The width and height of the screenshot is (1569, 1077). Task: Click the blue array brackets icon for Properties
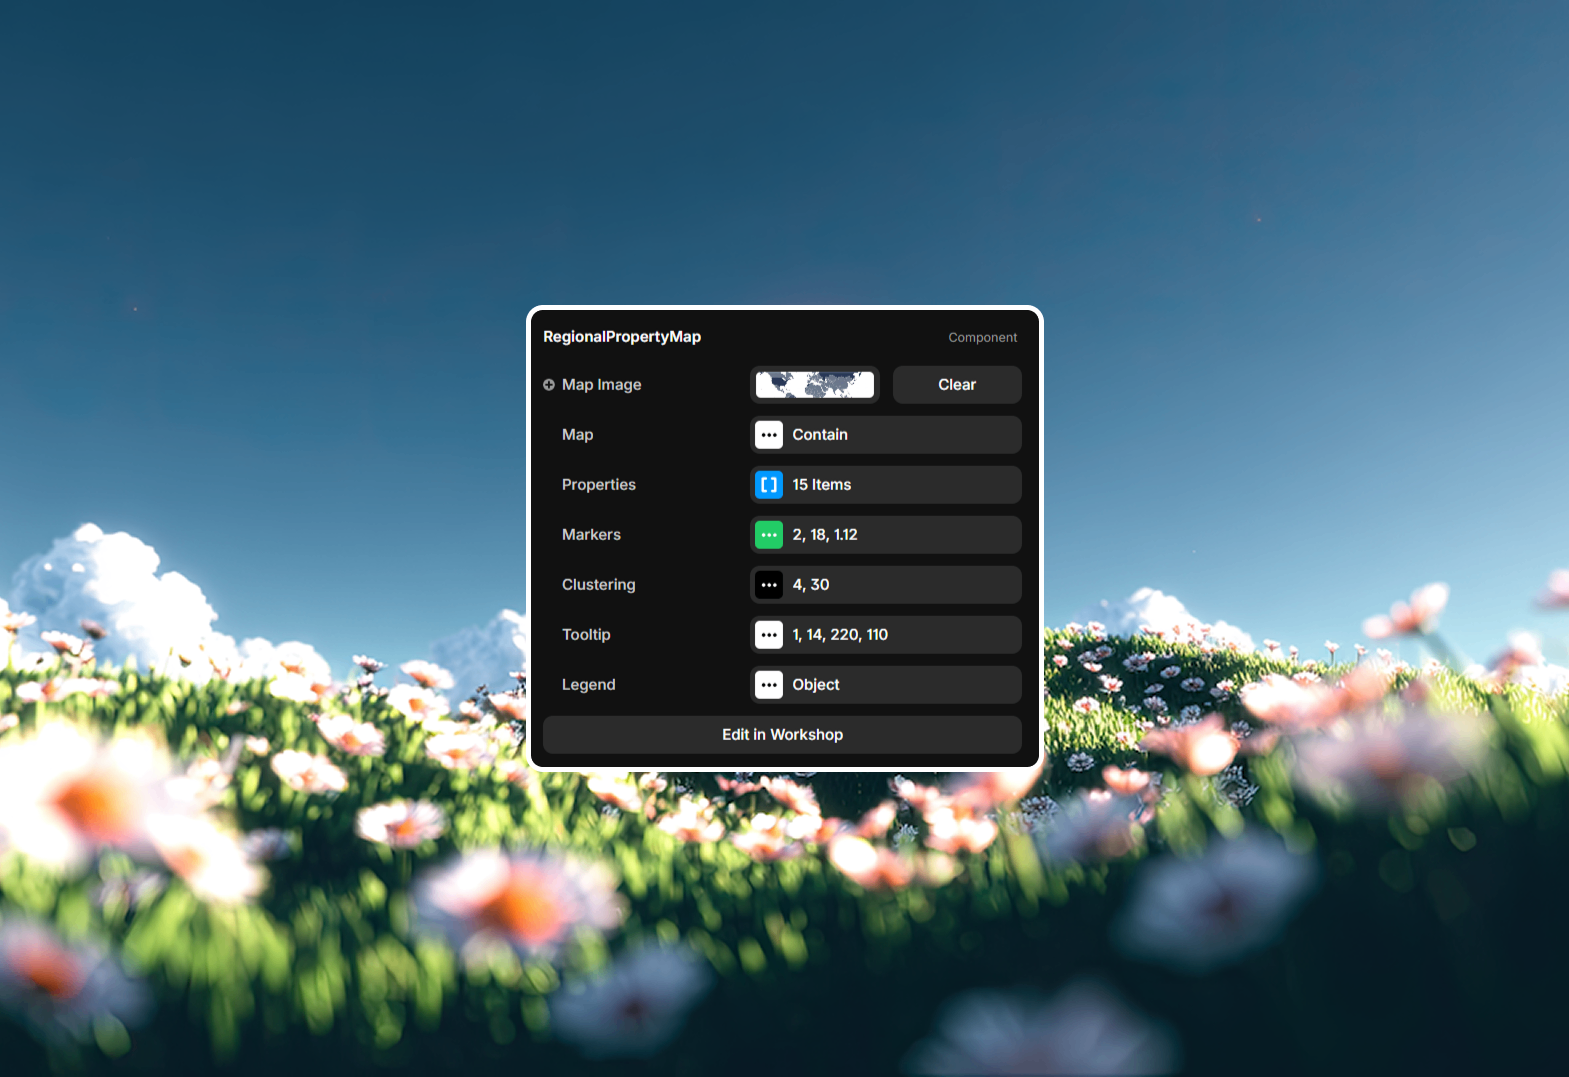(768, 485)
